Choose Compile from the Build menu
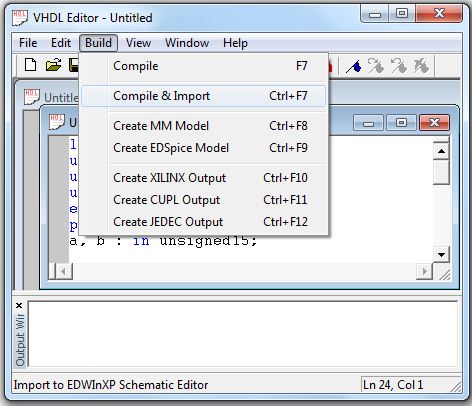The height and width of the screenshot is (406, 472). (x=203, y=66)
